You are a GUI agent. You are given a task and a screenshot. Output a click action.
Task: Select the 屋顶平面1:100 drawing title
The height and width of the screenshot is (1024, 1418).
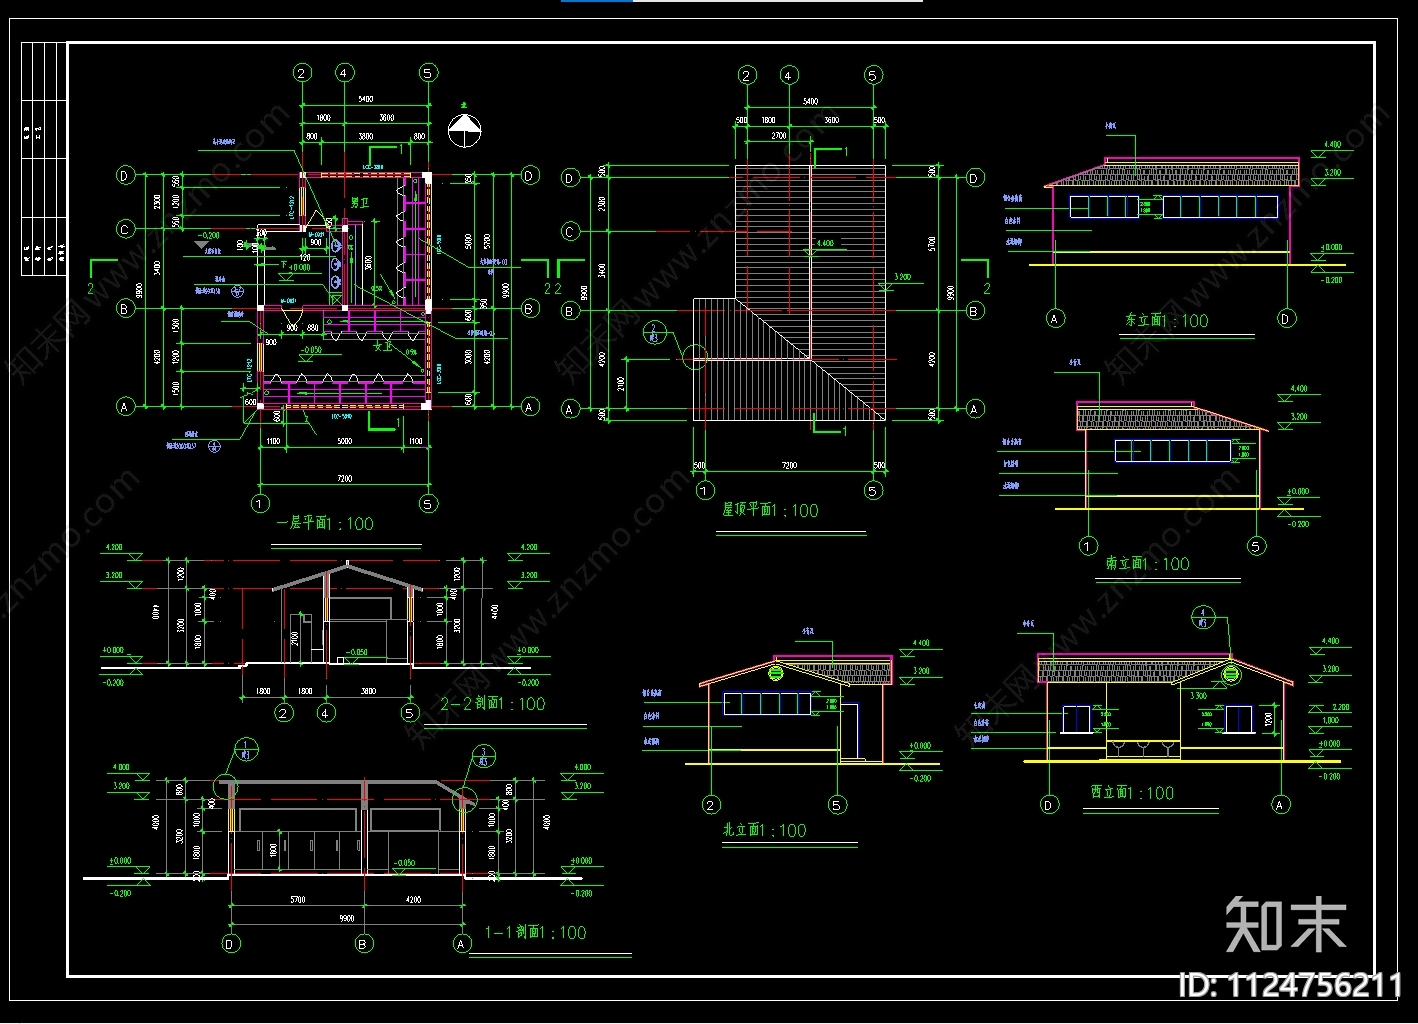click(x=770, y=510)
